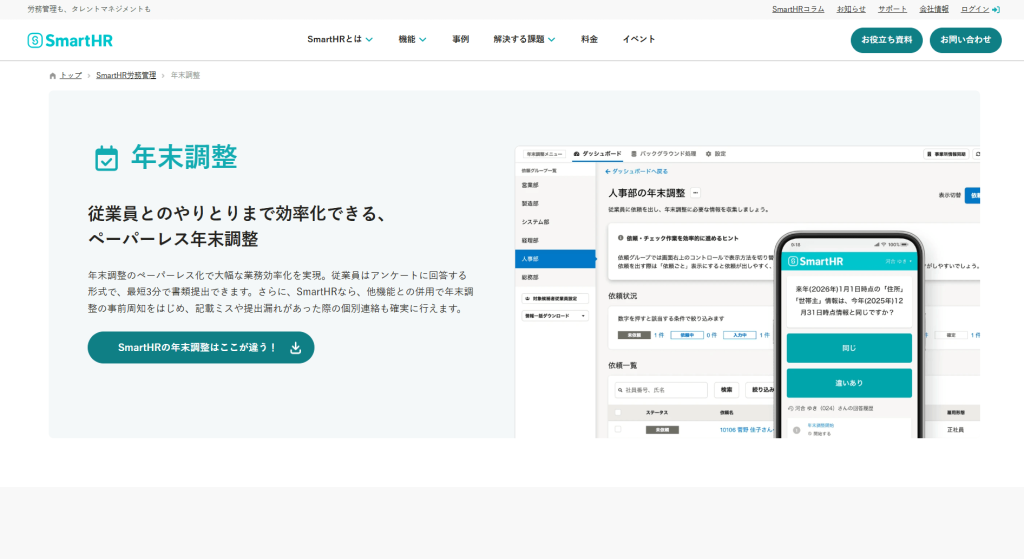Screen dimensions: 1024x559
Task: Select 総務部 in the group sidebar
Action: pos(555,278)
